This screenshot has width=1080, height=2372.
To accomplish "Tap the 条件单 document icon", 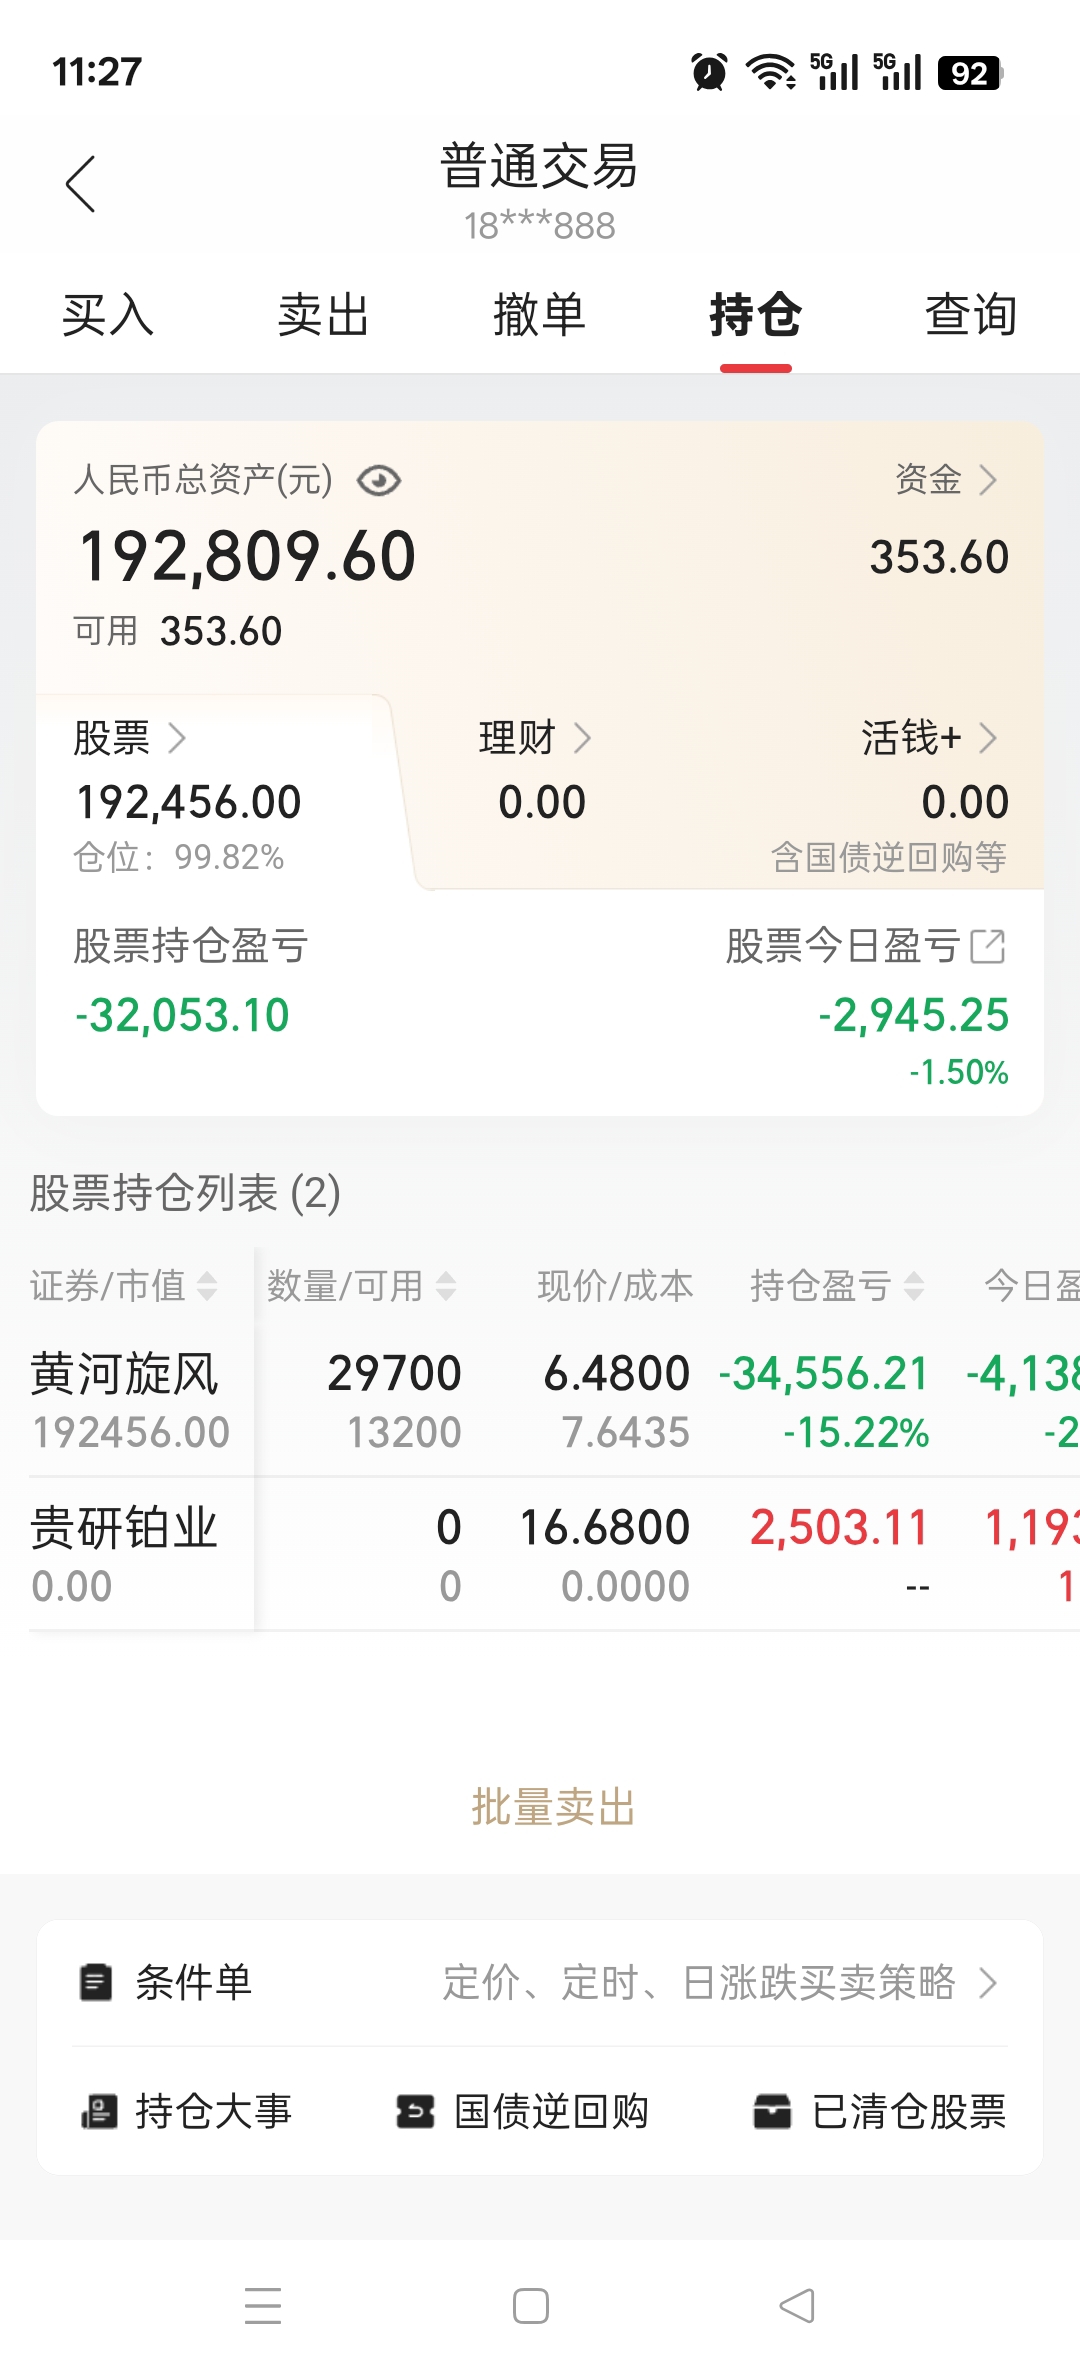I will pos(96,1982).
